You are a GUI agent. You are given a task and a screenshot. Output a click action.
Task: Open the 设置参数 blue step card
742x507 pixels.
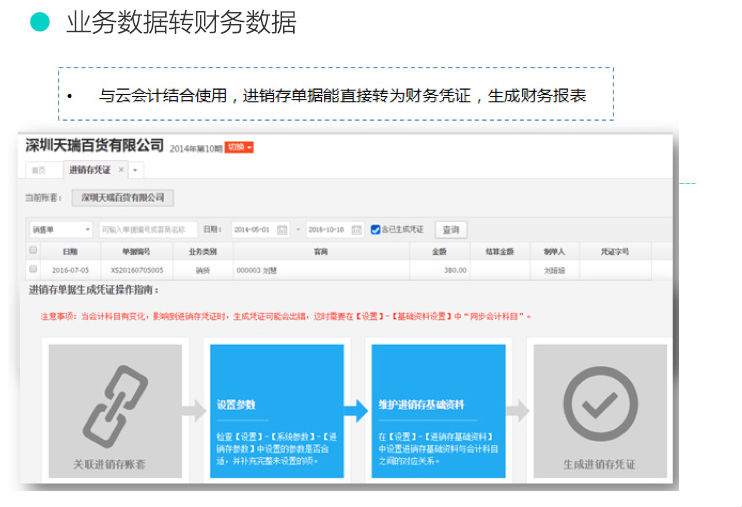click(273, 410)
